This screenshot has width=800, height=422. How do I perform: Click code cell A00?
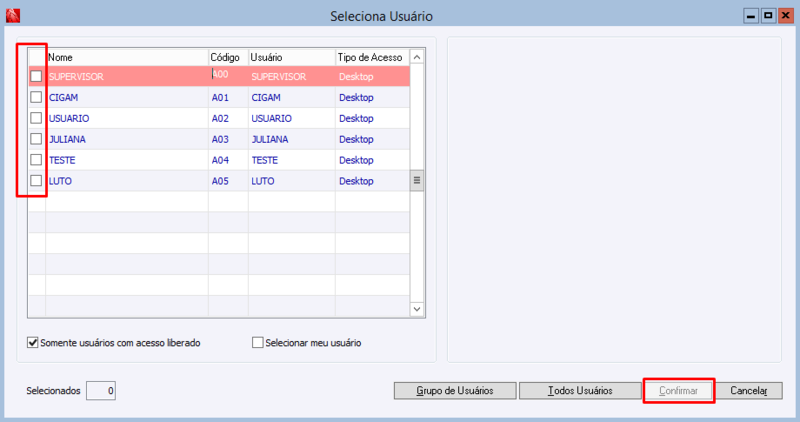click(229, 77)
